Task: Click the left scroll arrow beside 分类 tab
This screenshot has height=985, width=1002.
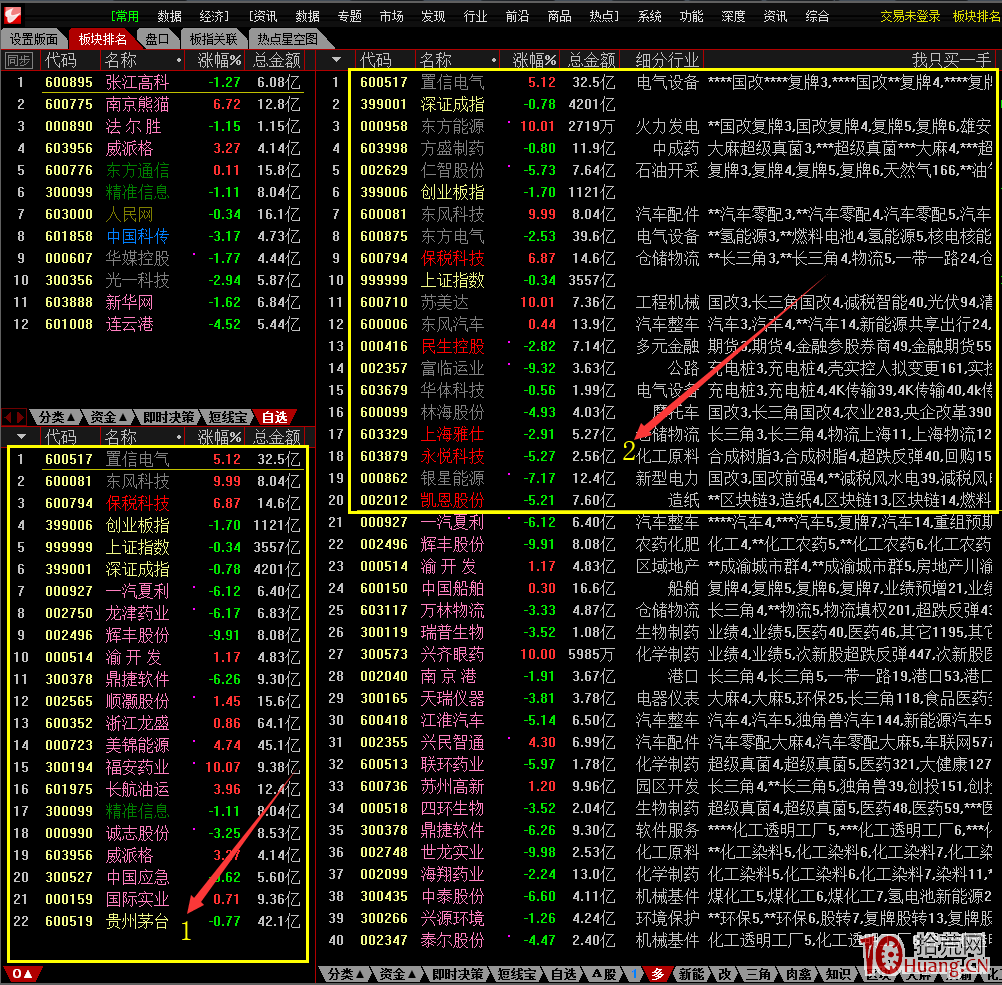Action: click(8, 417)
